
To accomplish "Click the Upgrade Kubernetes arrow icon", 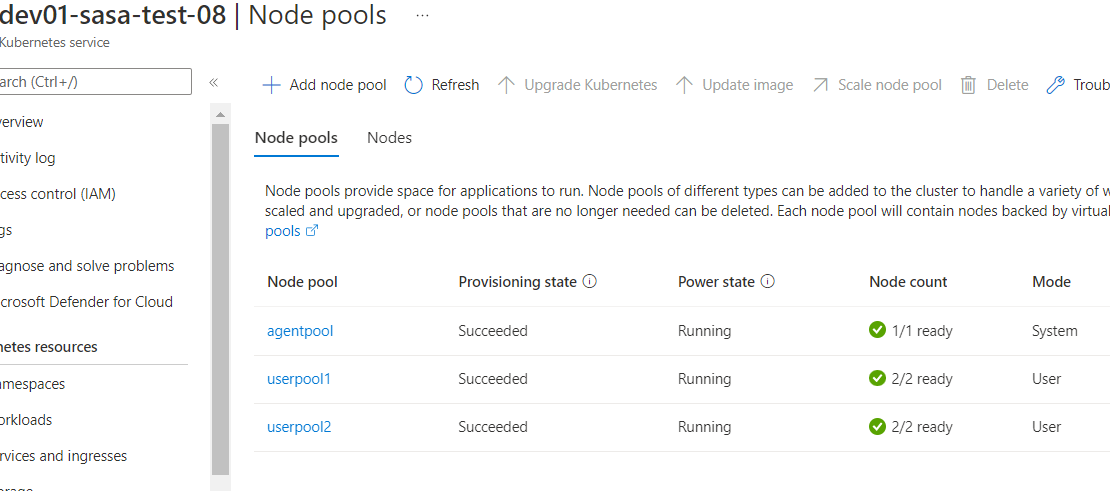I will tap(506, 86).
